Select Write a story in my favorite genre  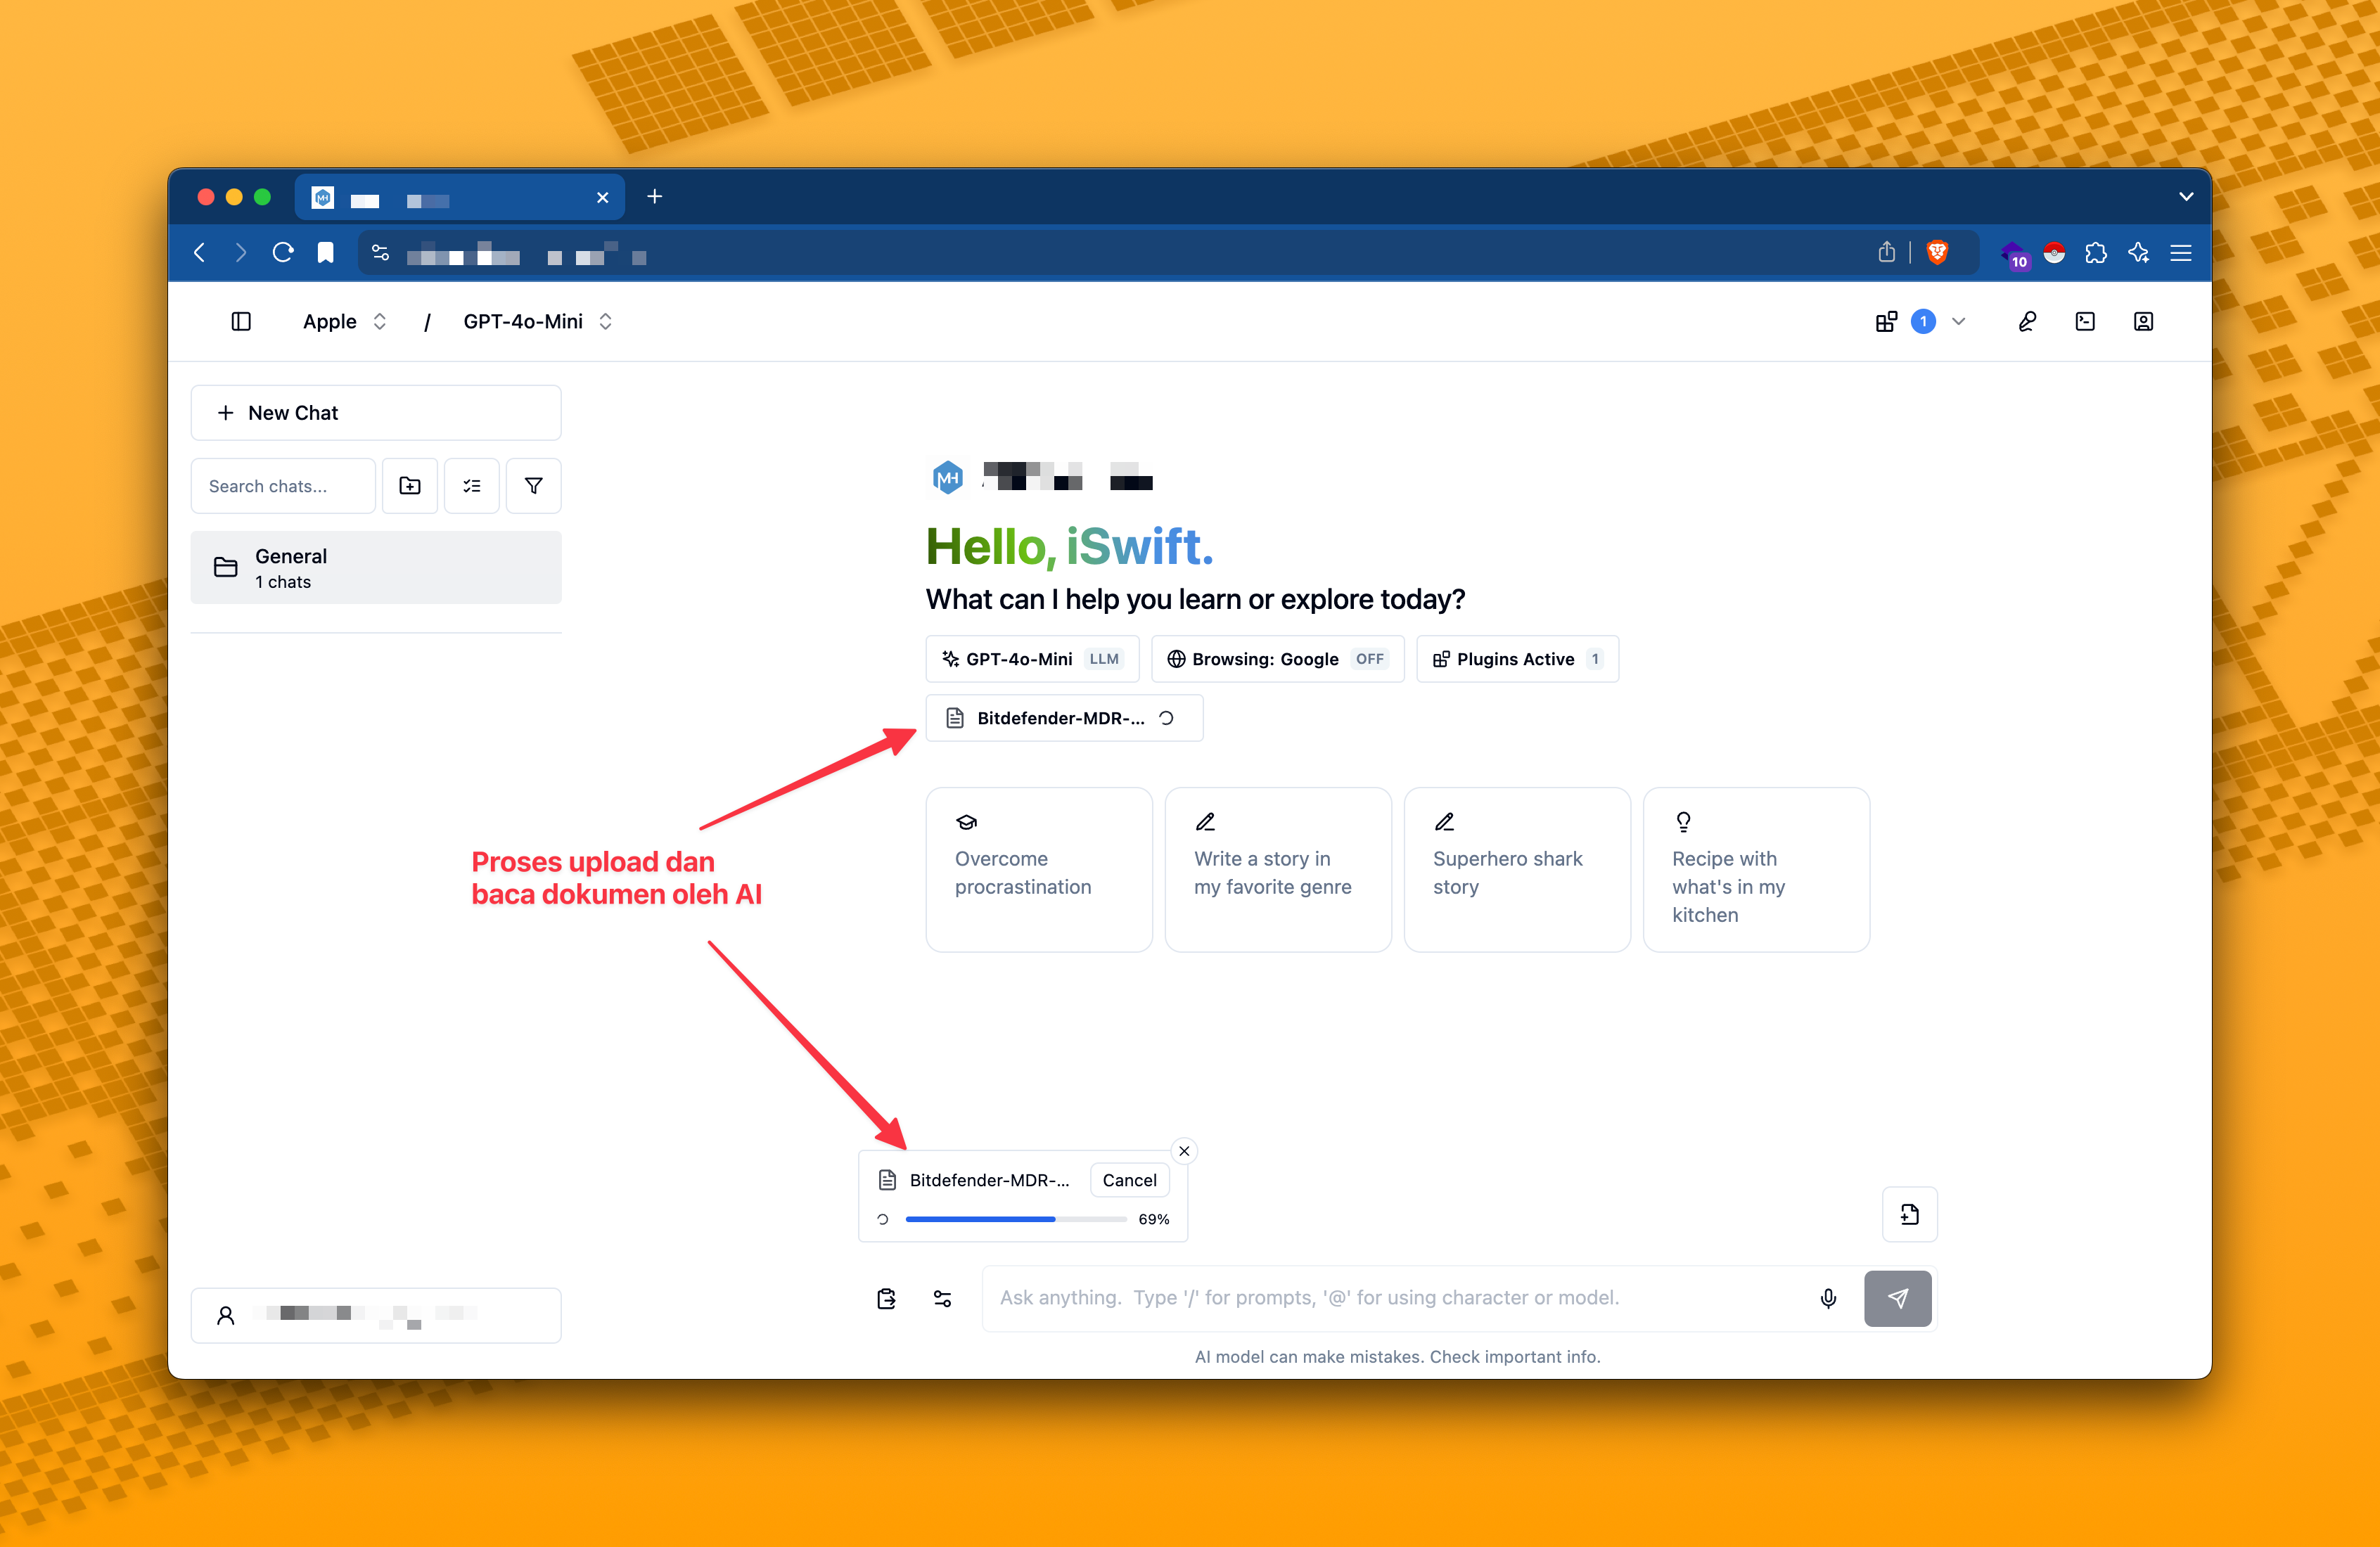tap(1278, 870)
